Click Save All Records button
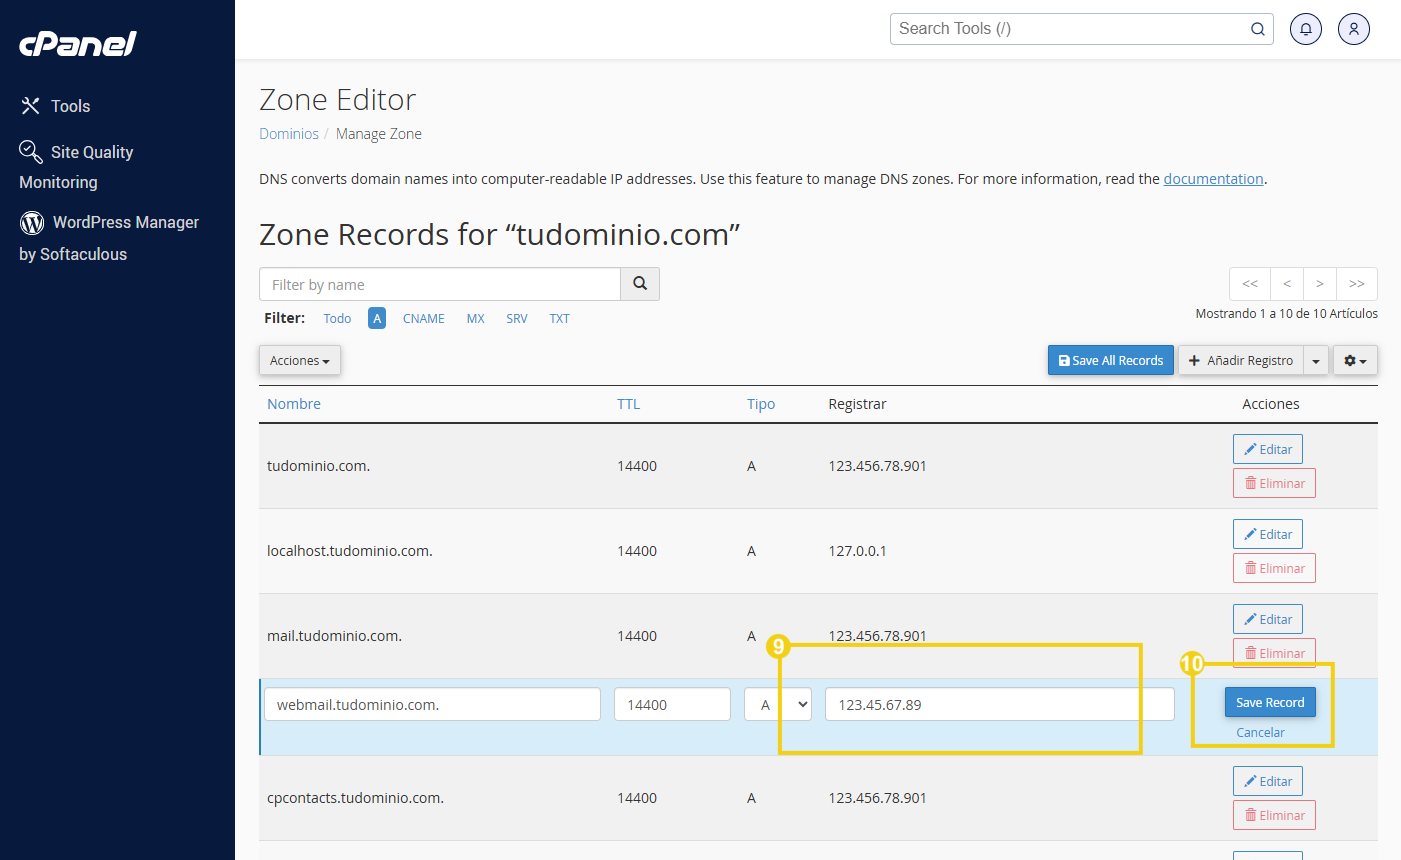The image size is (1401, 860). pos(1110,360)
